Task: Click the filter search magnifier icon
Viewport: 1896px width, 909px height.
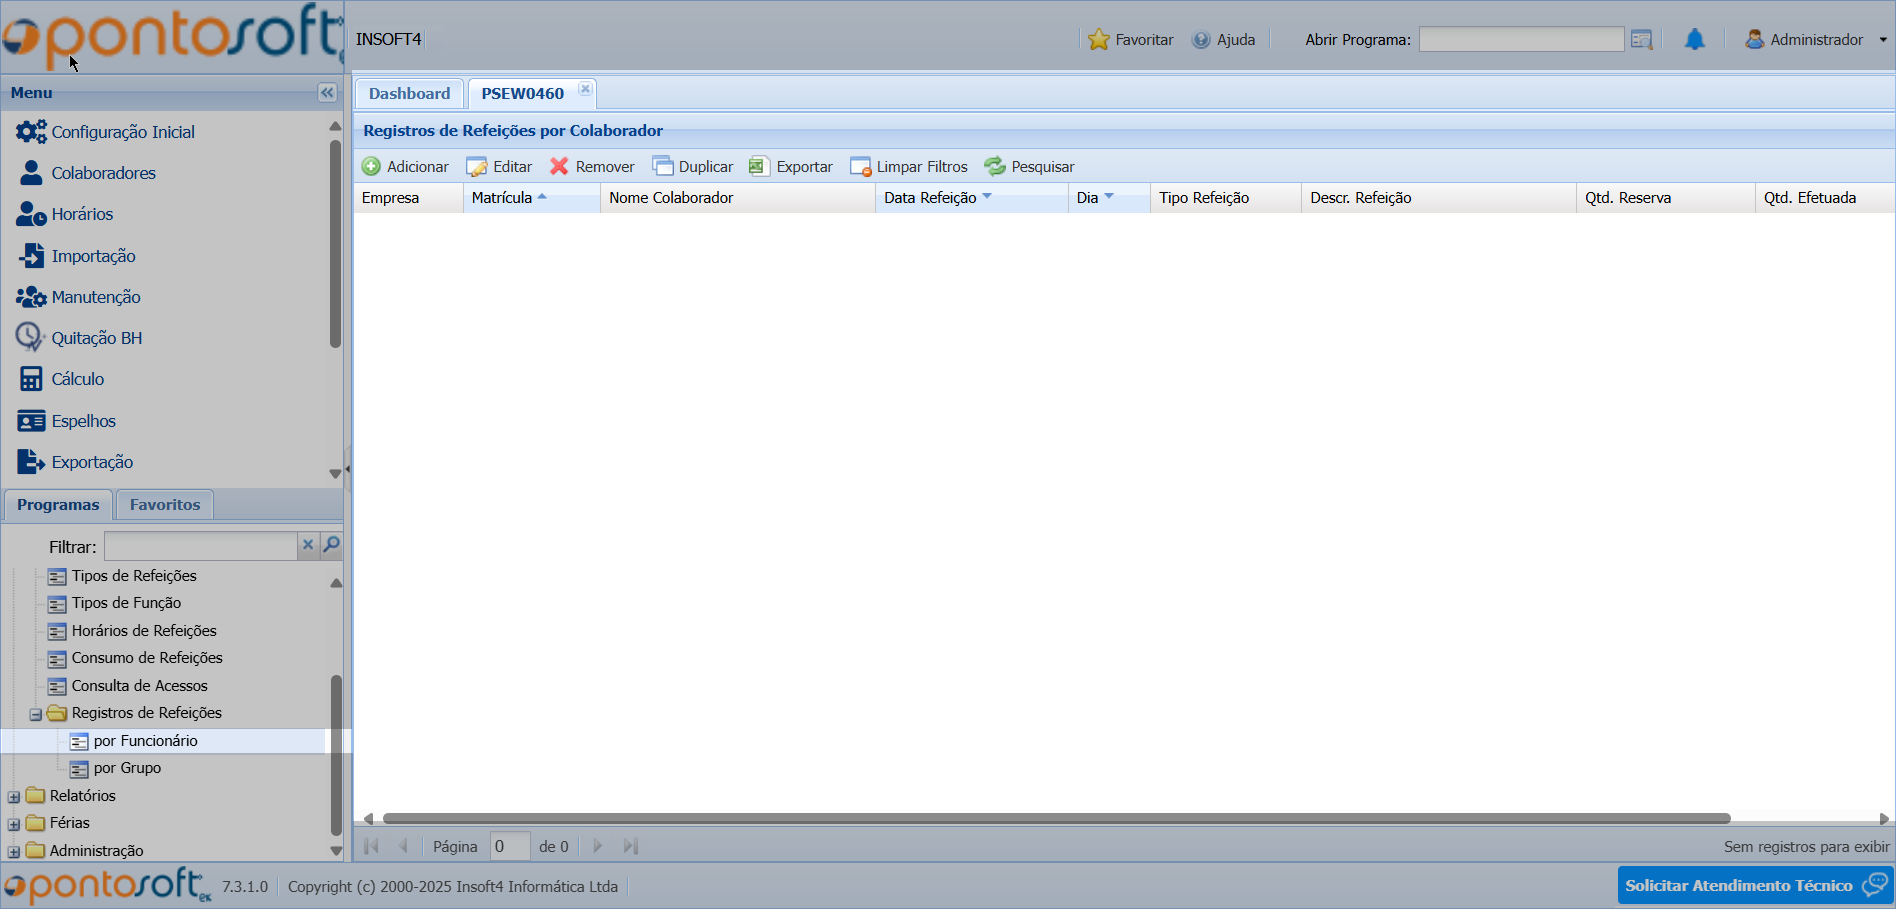Action: [x=331, y=545]
